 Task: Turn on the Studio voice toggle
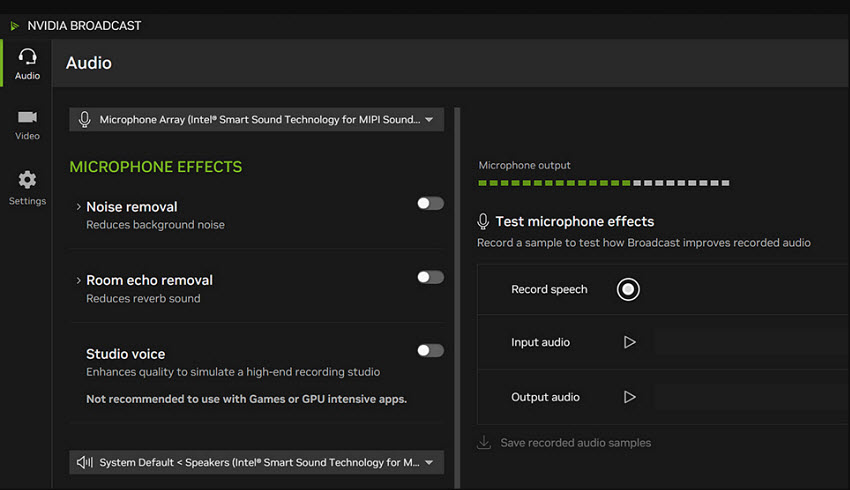coord(430,350)
